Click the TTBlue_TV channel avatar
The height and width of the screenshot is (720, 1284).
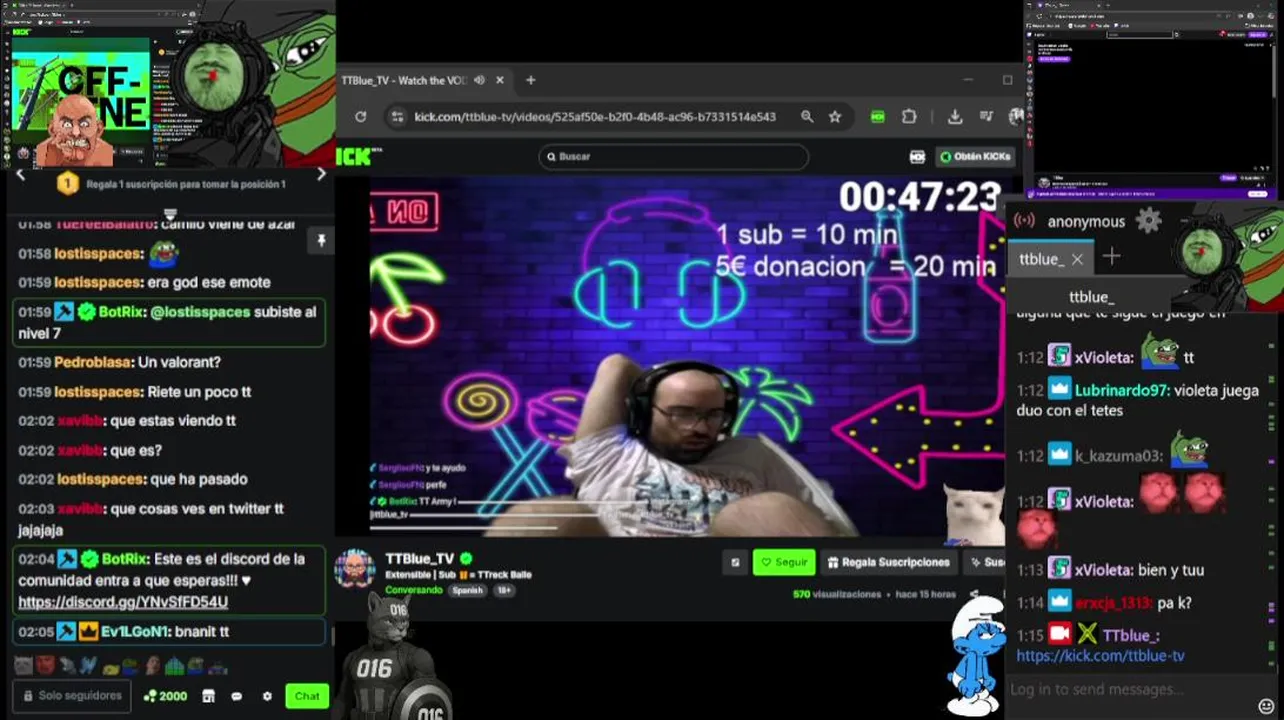coord(354,570)
